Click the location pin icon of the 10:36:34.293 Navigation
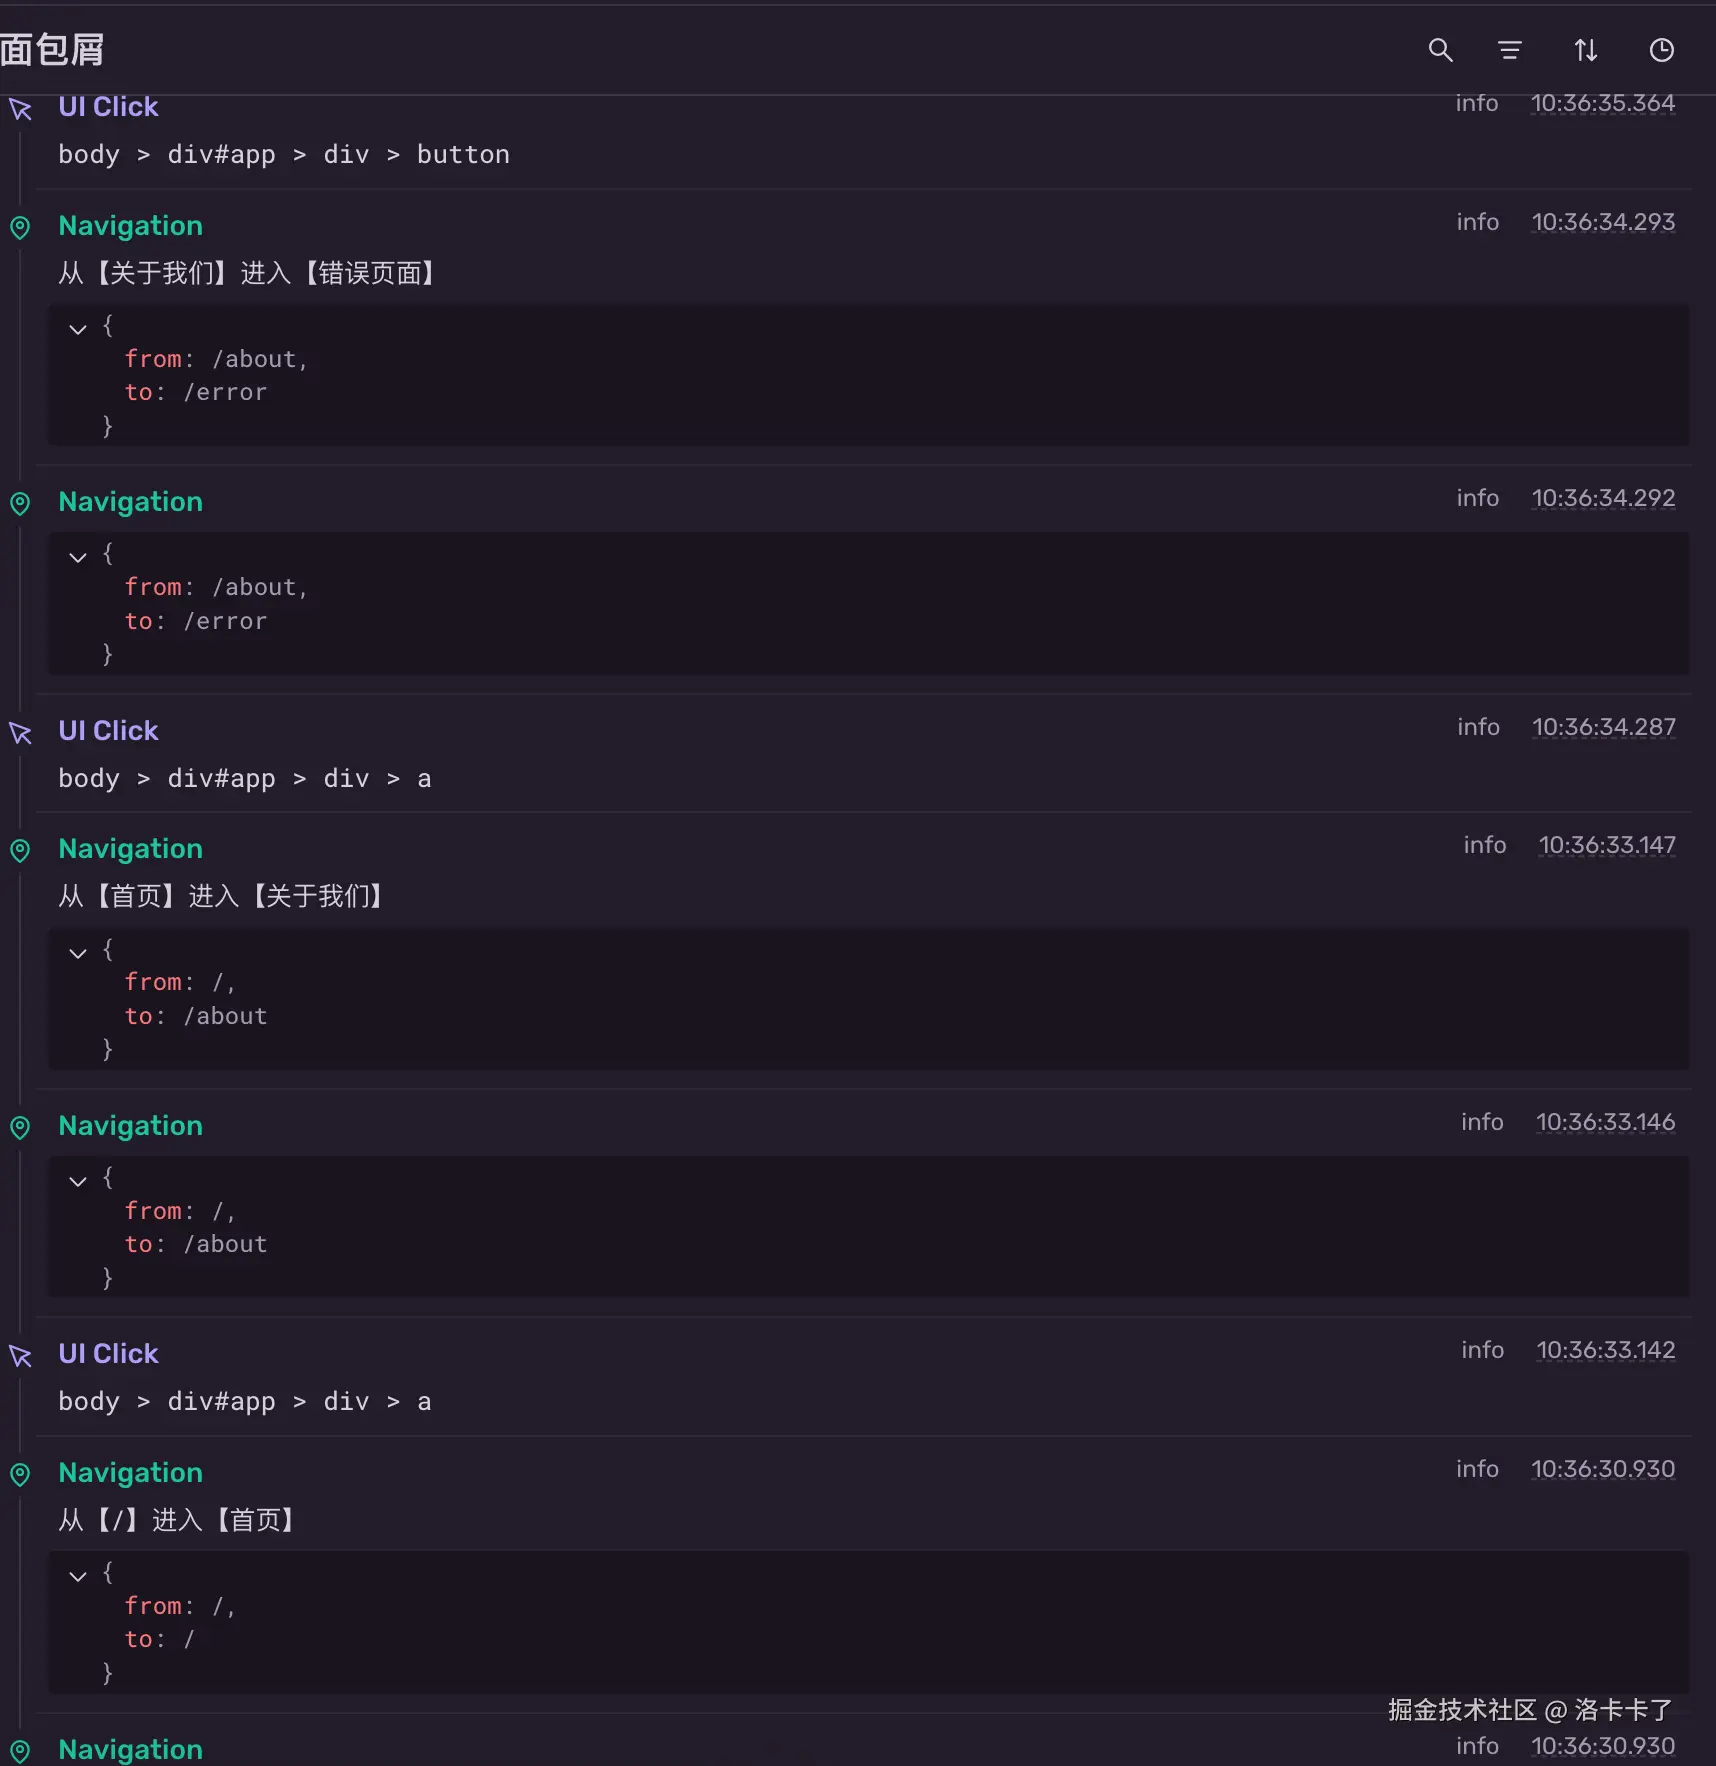 20,228
